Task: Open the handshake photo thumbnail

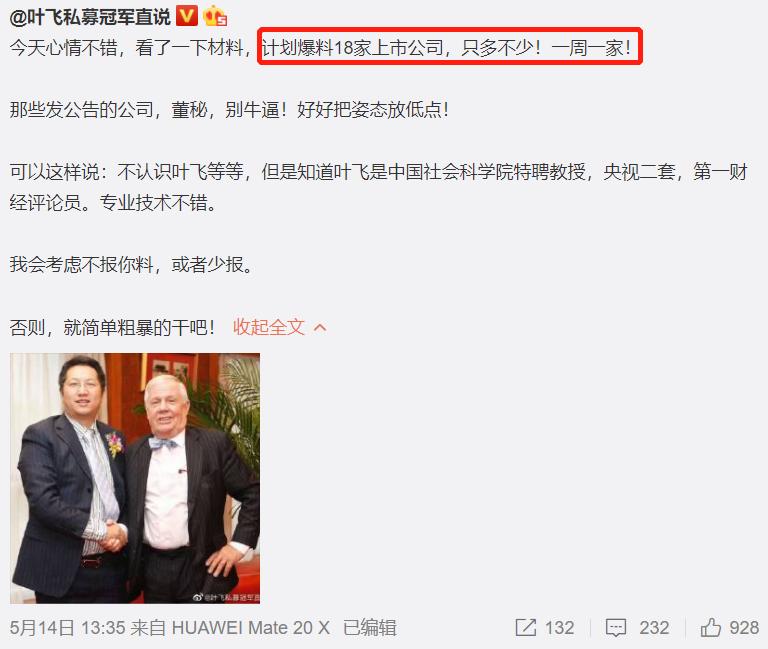Action: click(x=135, y=478)
